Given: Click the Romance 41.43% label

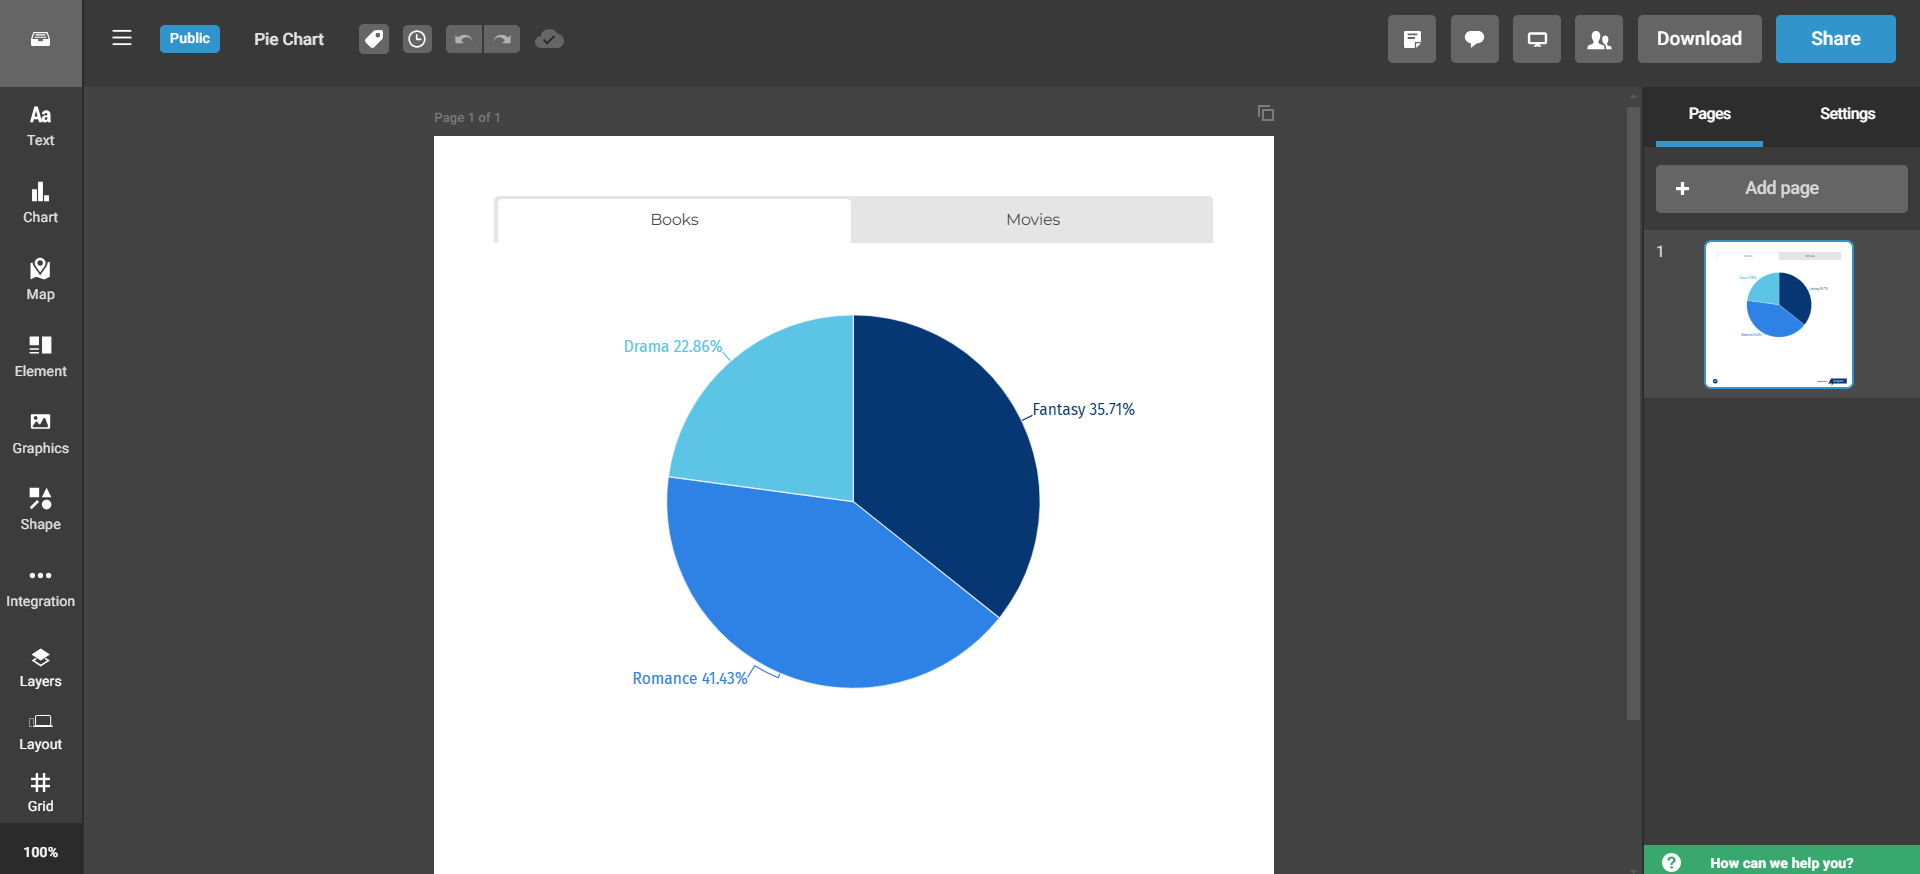Looking at the screenshot, I should pos(690,679).
